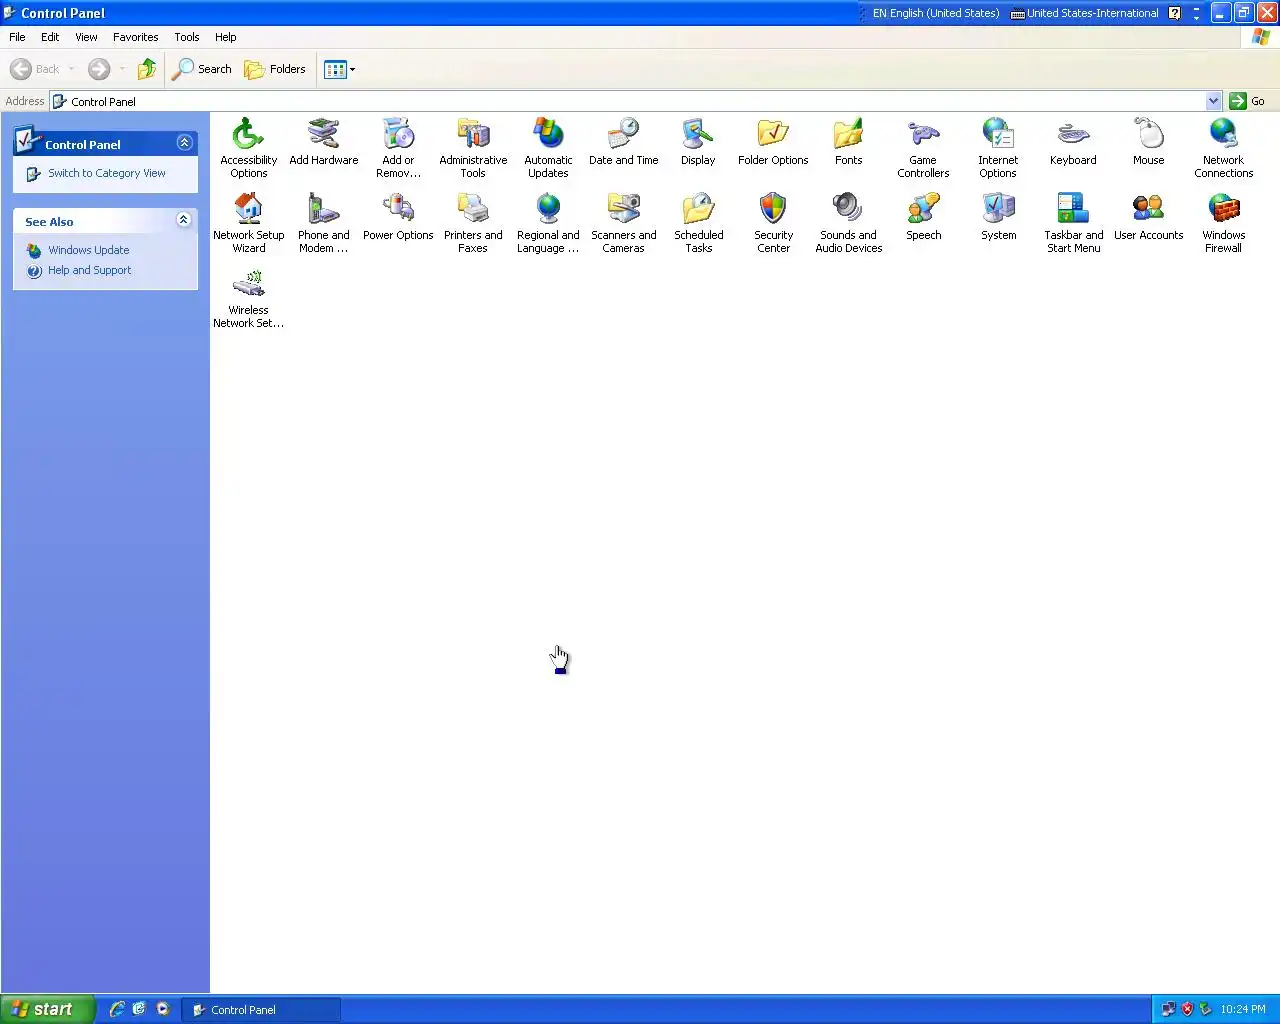Open Sounds and Audio Devices

tap(848, 222)
